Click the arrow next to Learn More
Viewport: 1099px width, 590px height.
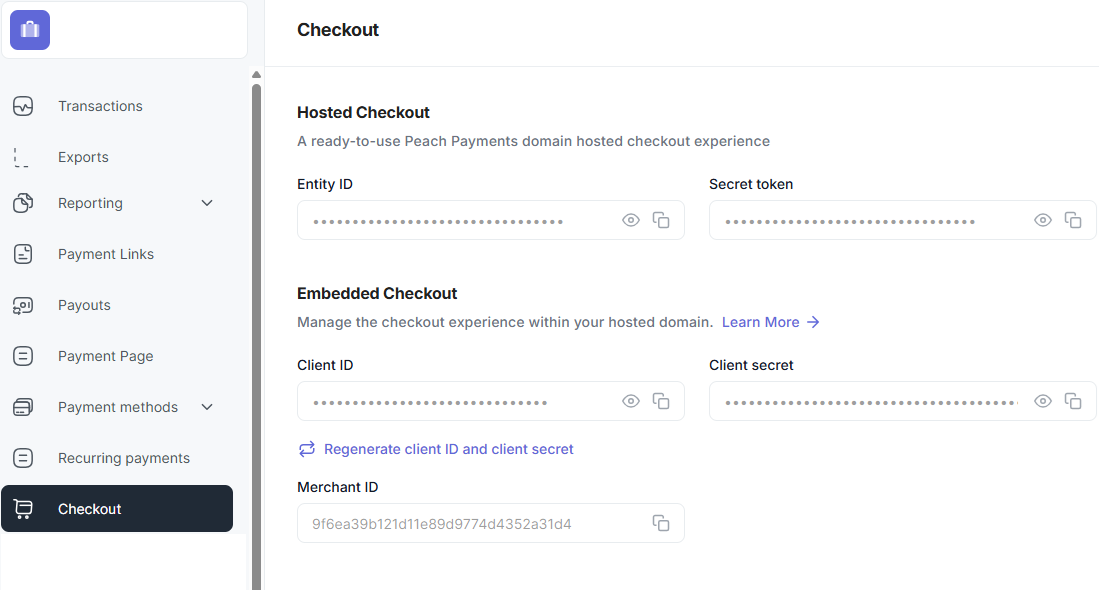813,322
